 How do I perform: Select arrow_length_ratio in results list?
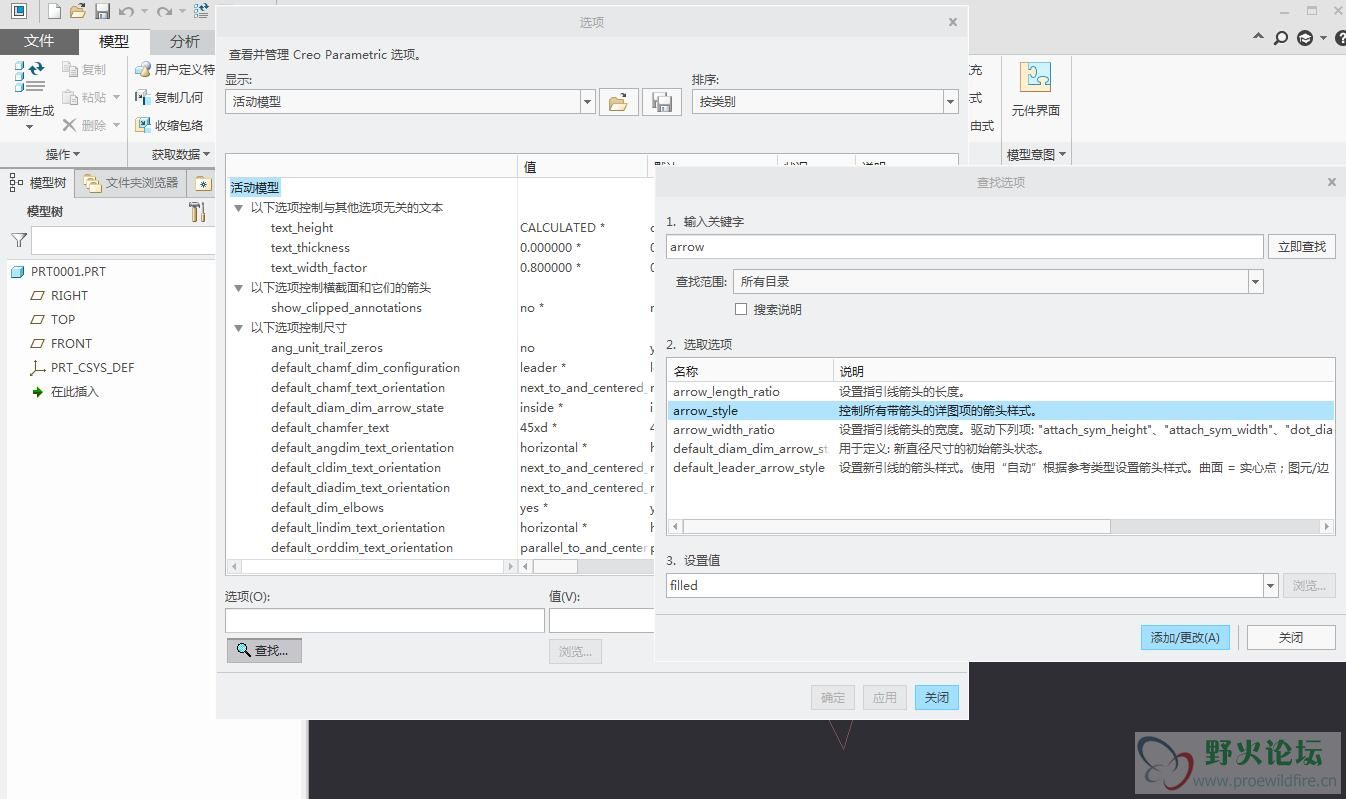point(726,391)
